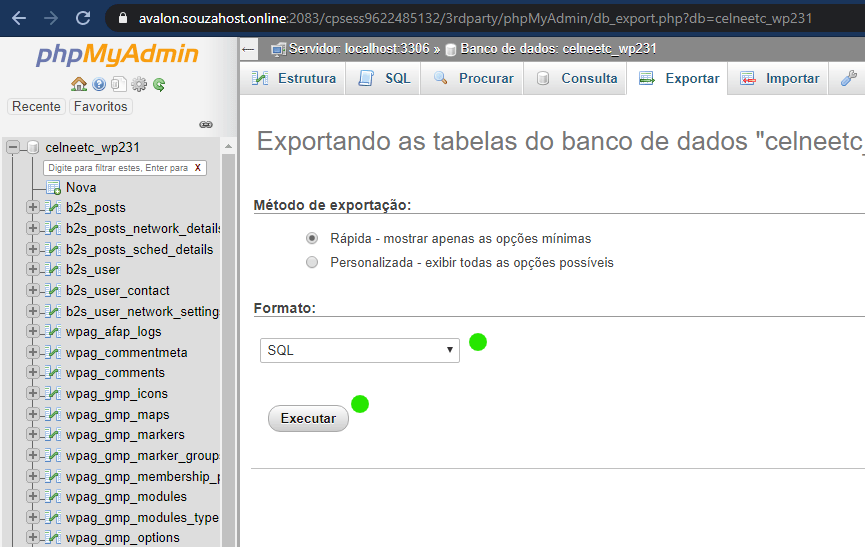Click the blue logout icon in sidebar
Screen dimensions: 865x547
coord(99,84)
